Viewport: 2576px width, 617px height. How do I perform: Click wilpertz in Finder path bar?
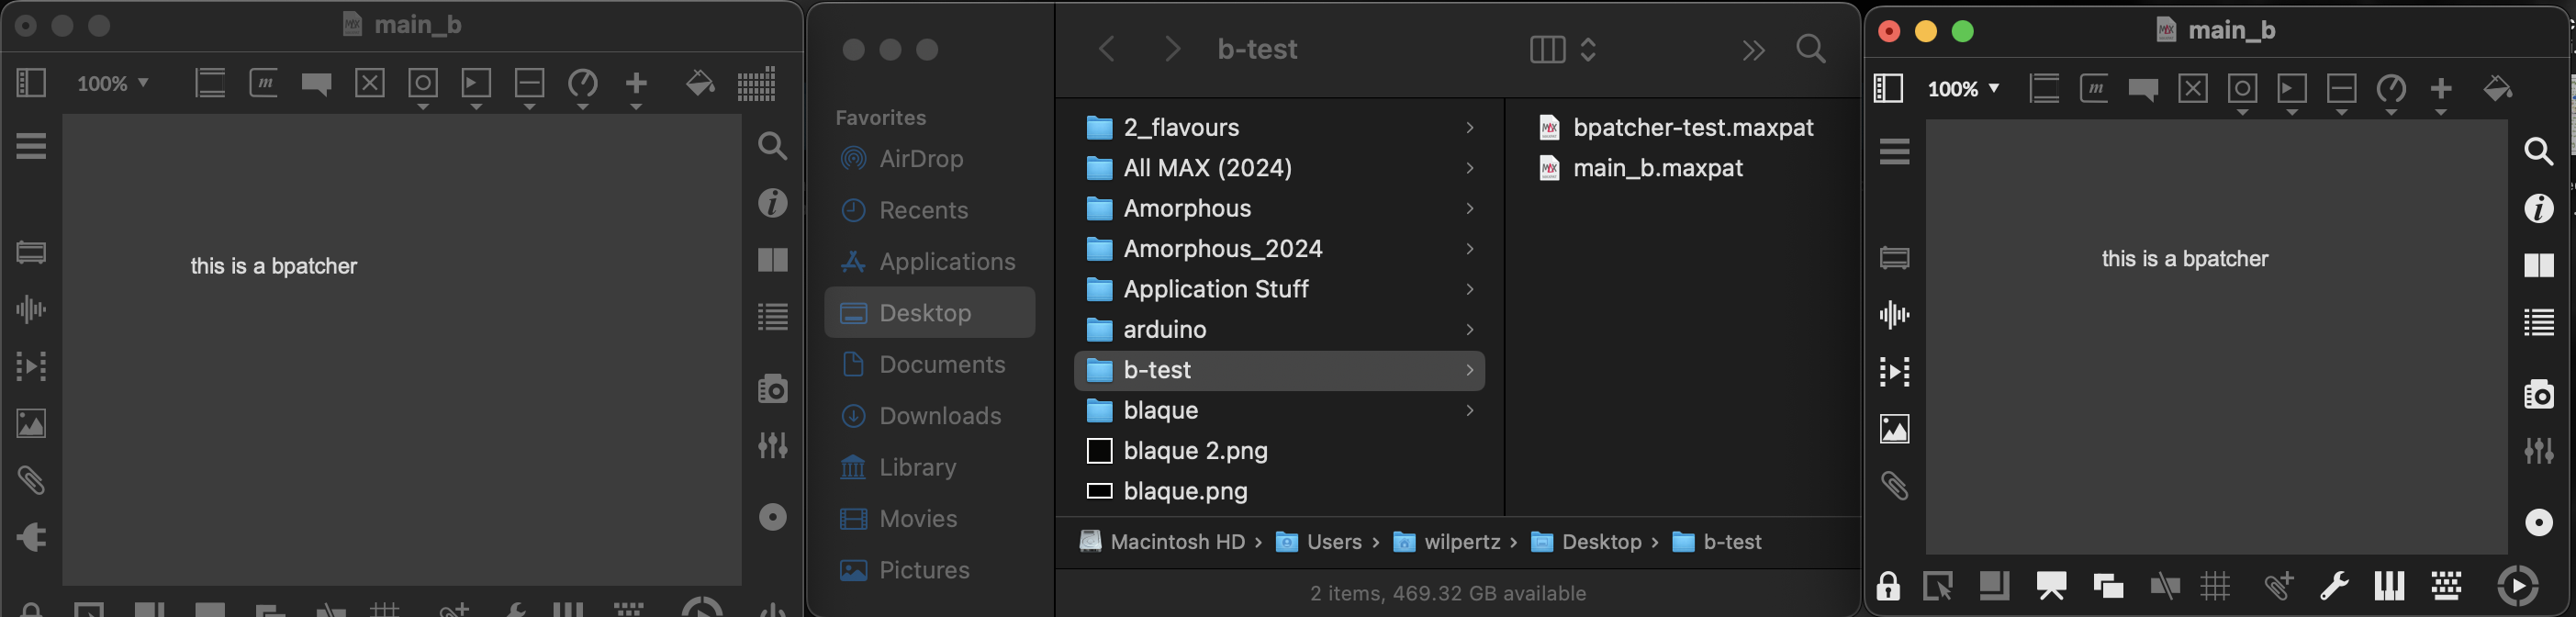[x=1447, y=542]
